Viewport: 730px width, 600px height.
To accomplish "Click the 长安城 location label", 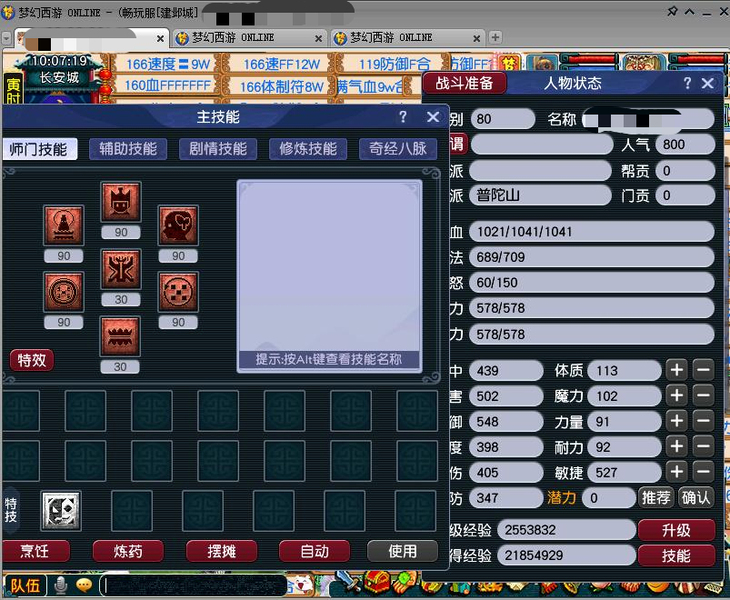I will pyautogui.click(x=60, y=78).
